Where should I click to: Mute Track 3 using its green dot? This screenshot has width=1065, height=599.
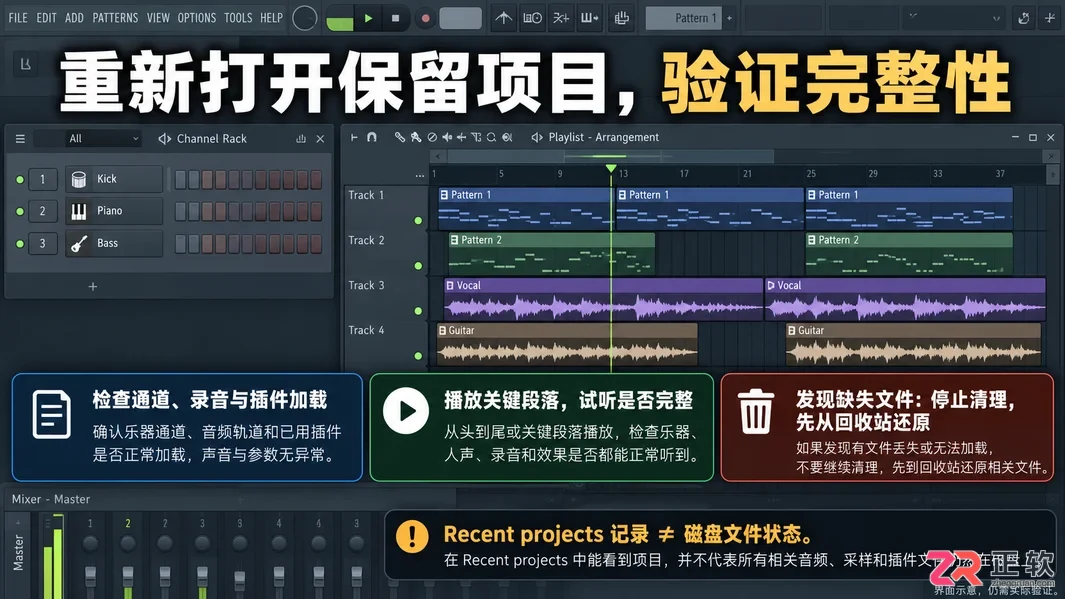point(418,310)
